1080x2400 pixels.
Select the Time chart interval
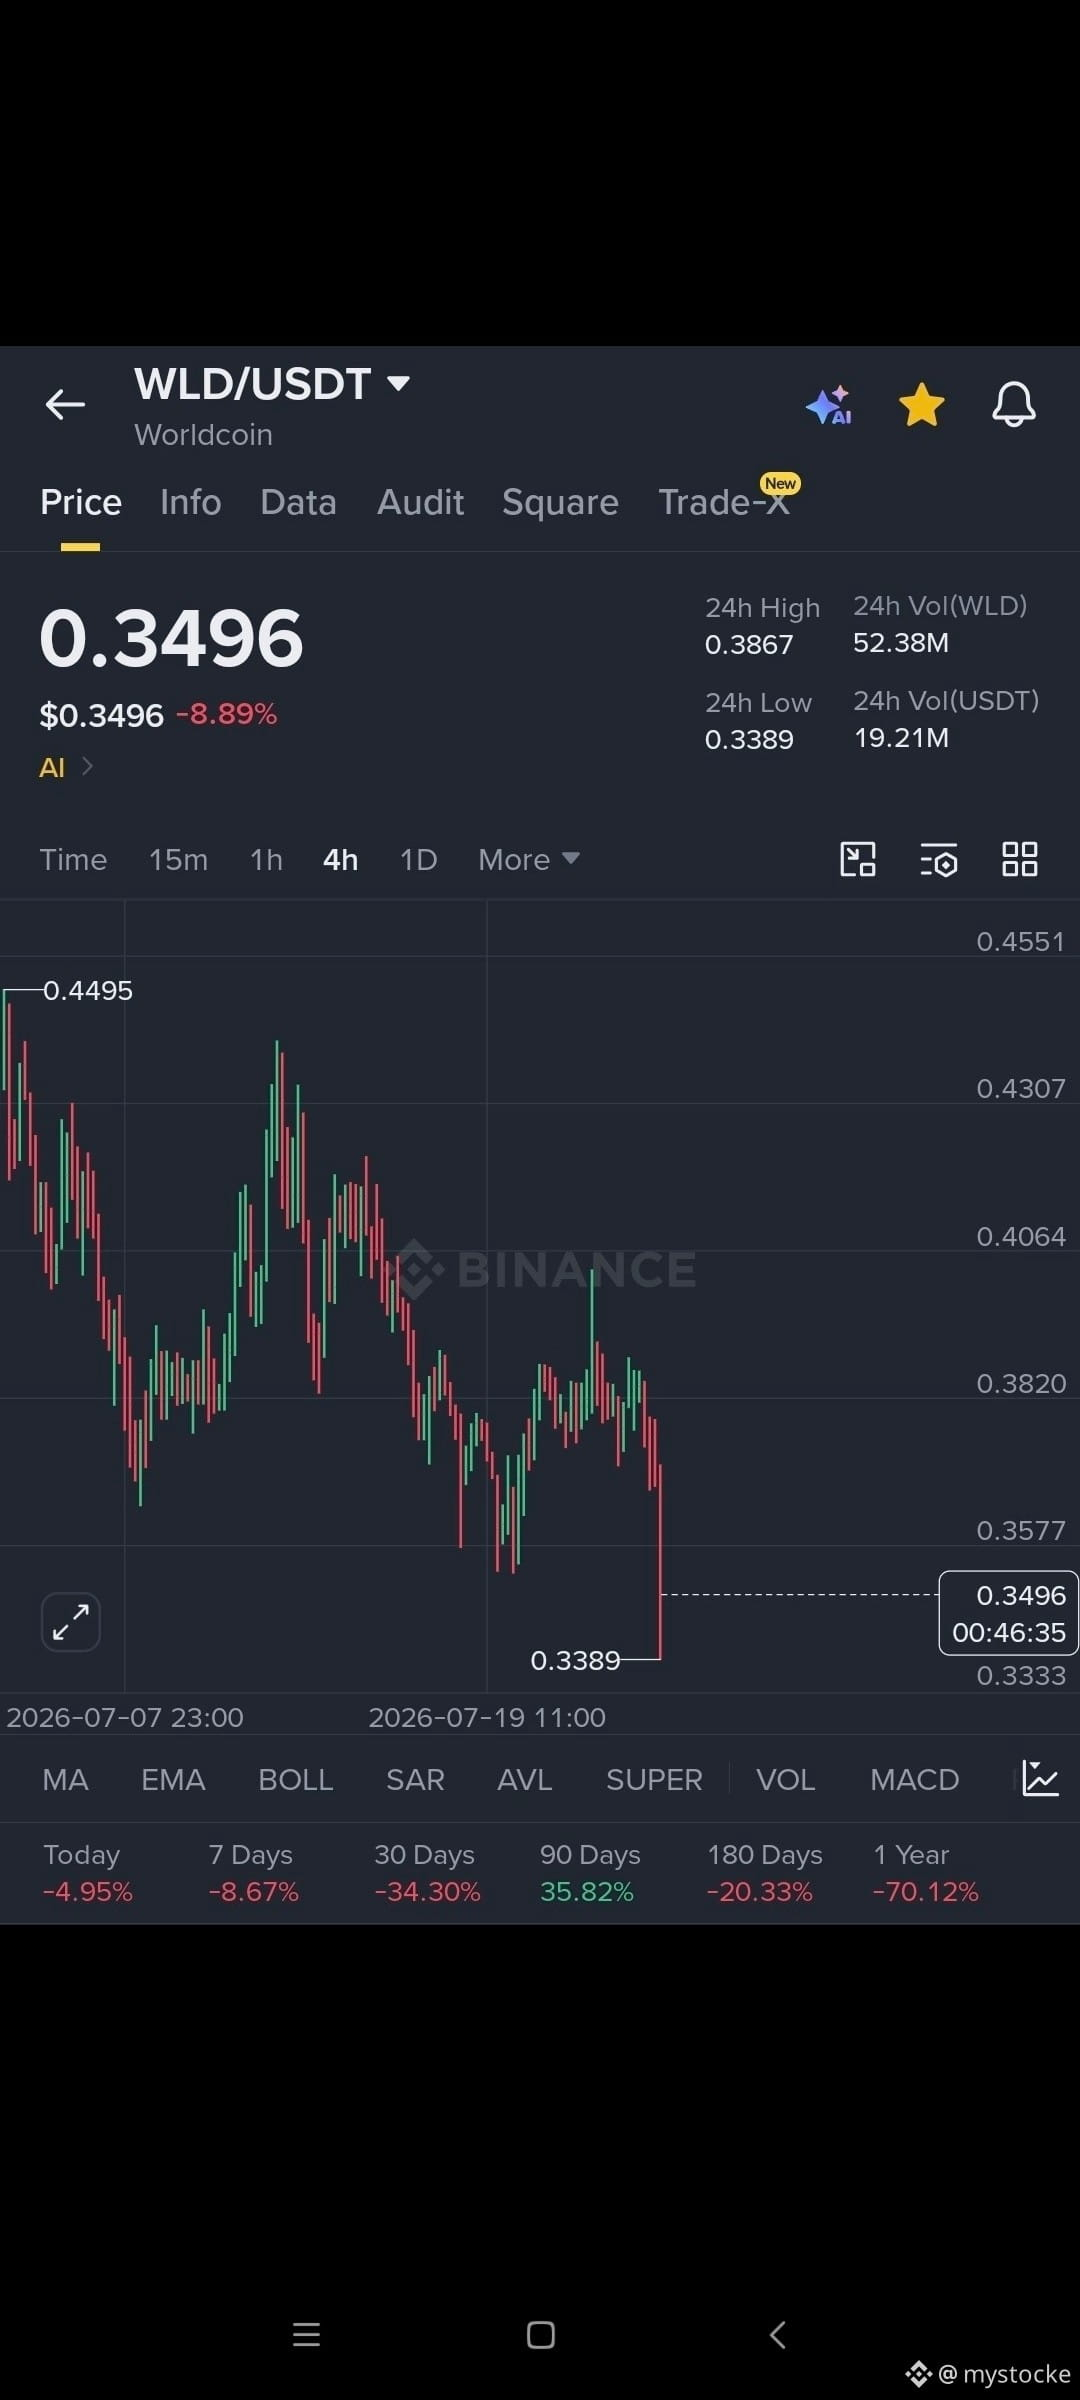[73, 860]
